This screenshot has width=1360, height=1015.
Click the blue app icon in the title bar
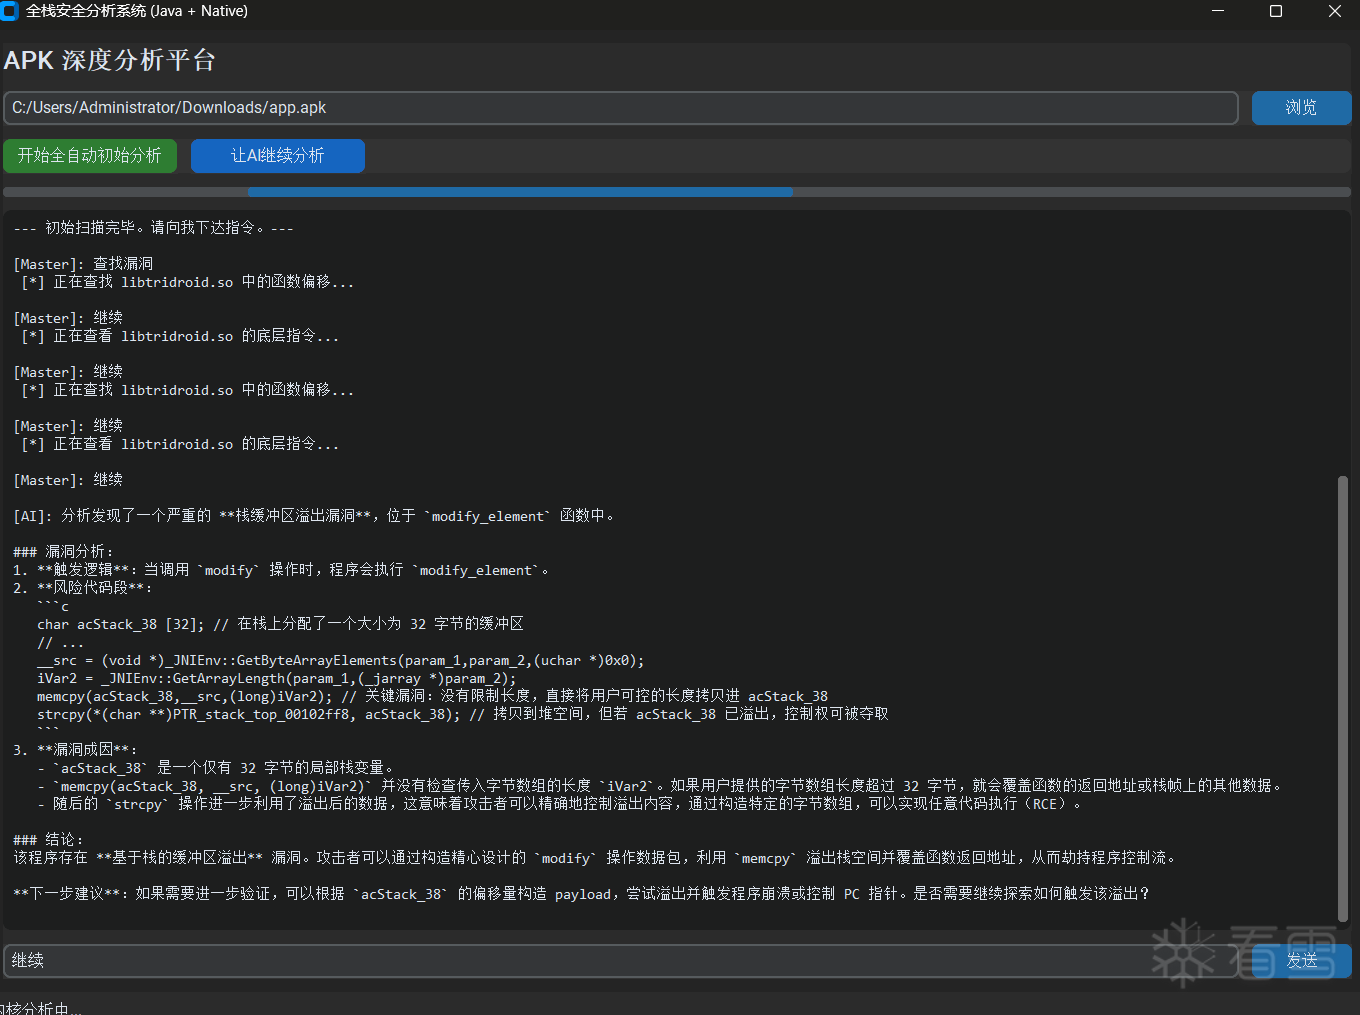pos(10,11)
